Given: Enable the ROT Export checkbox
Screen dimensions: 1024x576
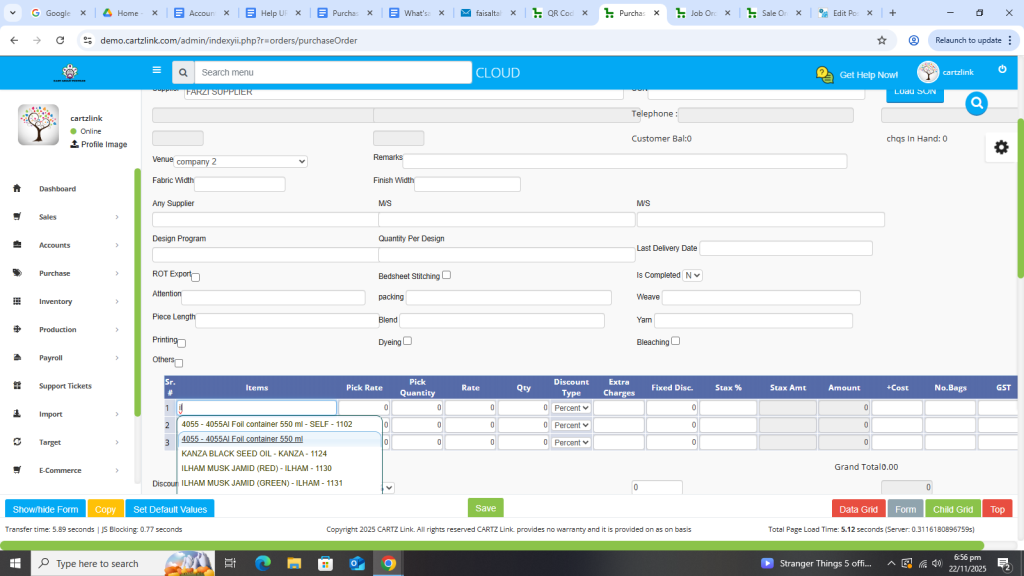Looking at the screenshot, I should 196,277.
